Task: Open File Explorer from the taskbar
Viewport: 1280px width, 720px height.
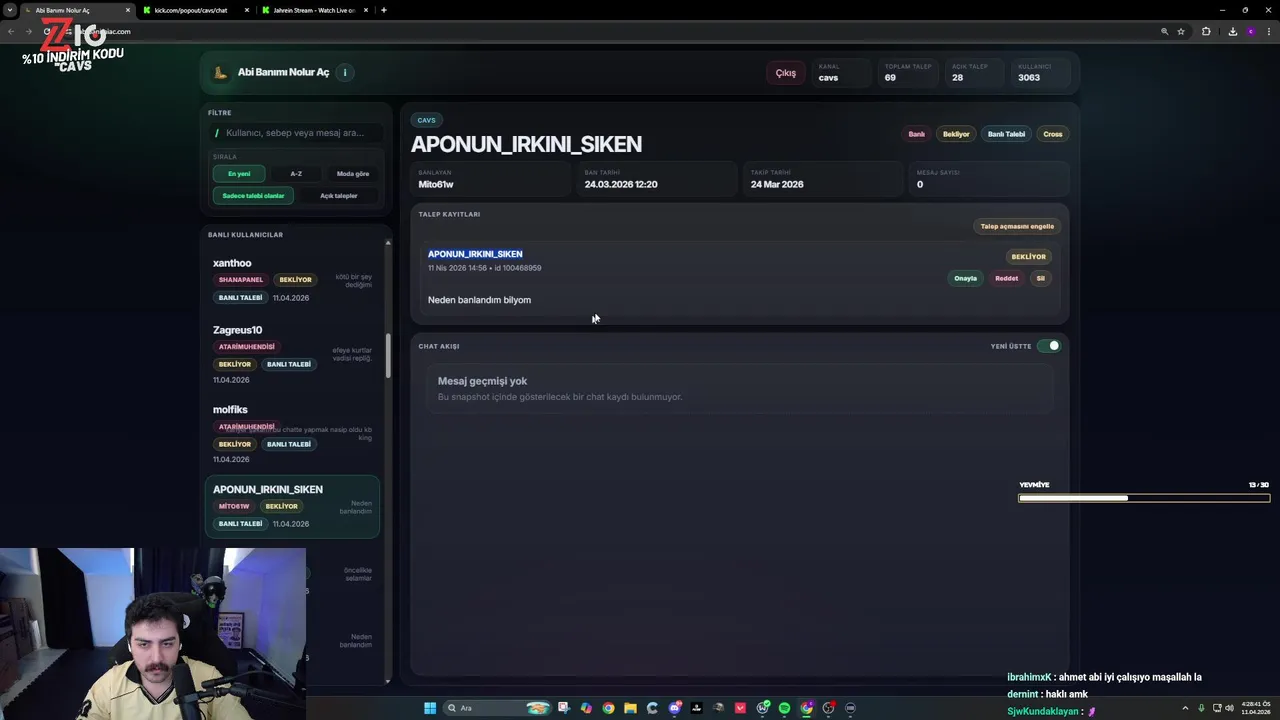Action: click(x=630, y=708)
